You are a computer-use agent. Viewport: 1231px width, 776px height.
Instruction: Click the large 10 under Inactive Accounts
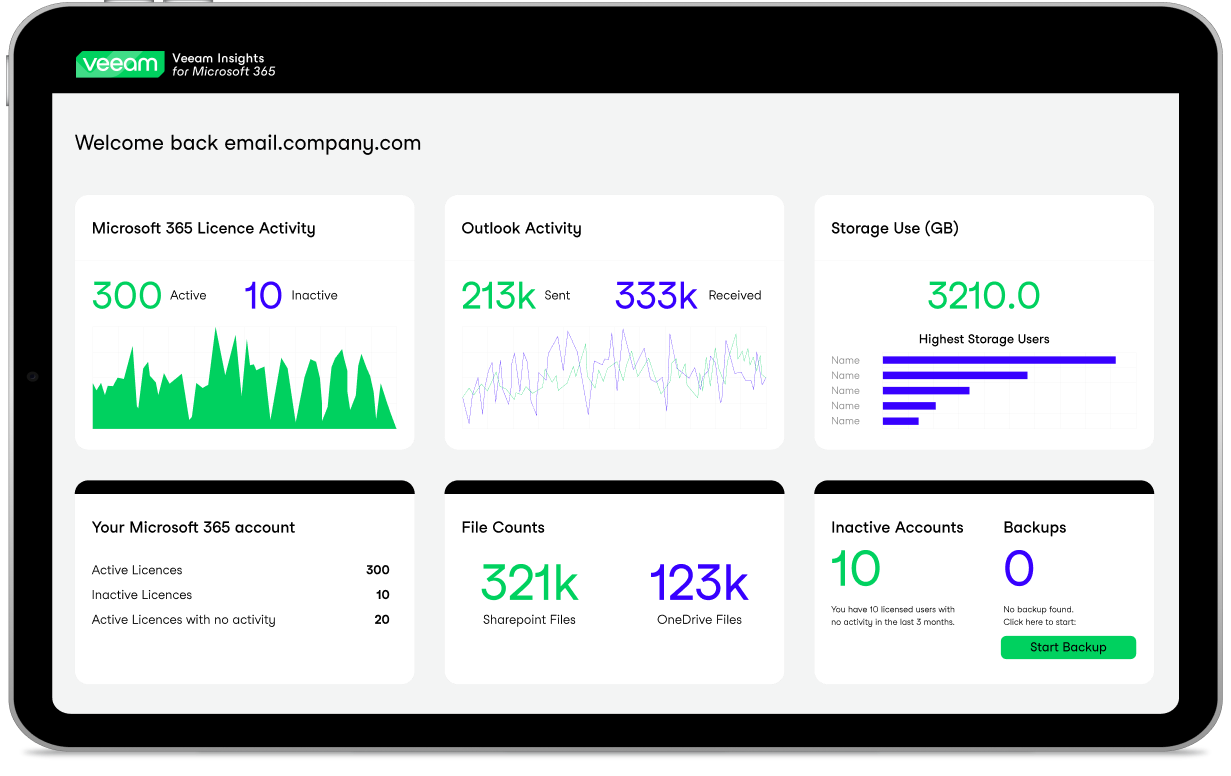[x=856, y=569]
